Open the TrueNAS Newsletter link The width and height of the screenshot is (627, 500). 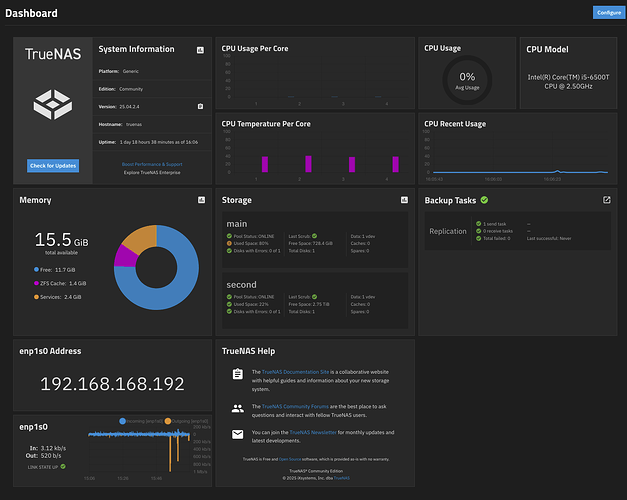[306, 431]
